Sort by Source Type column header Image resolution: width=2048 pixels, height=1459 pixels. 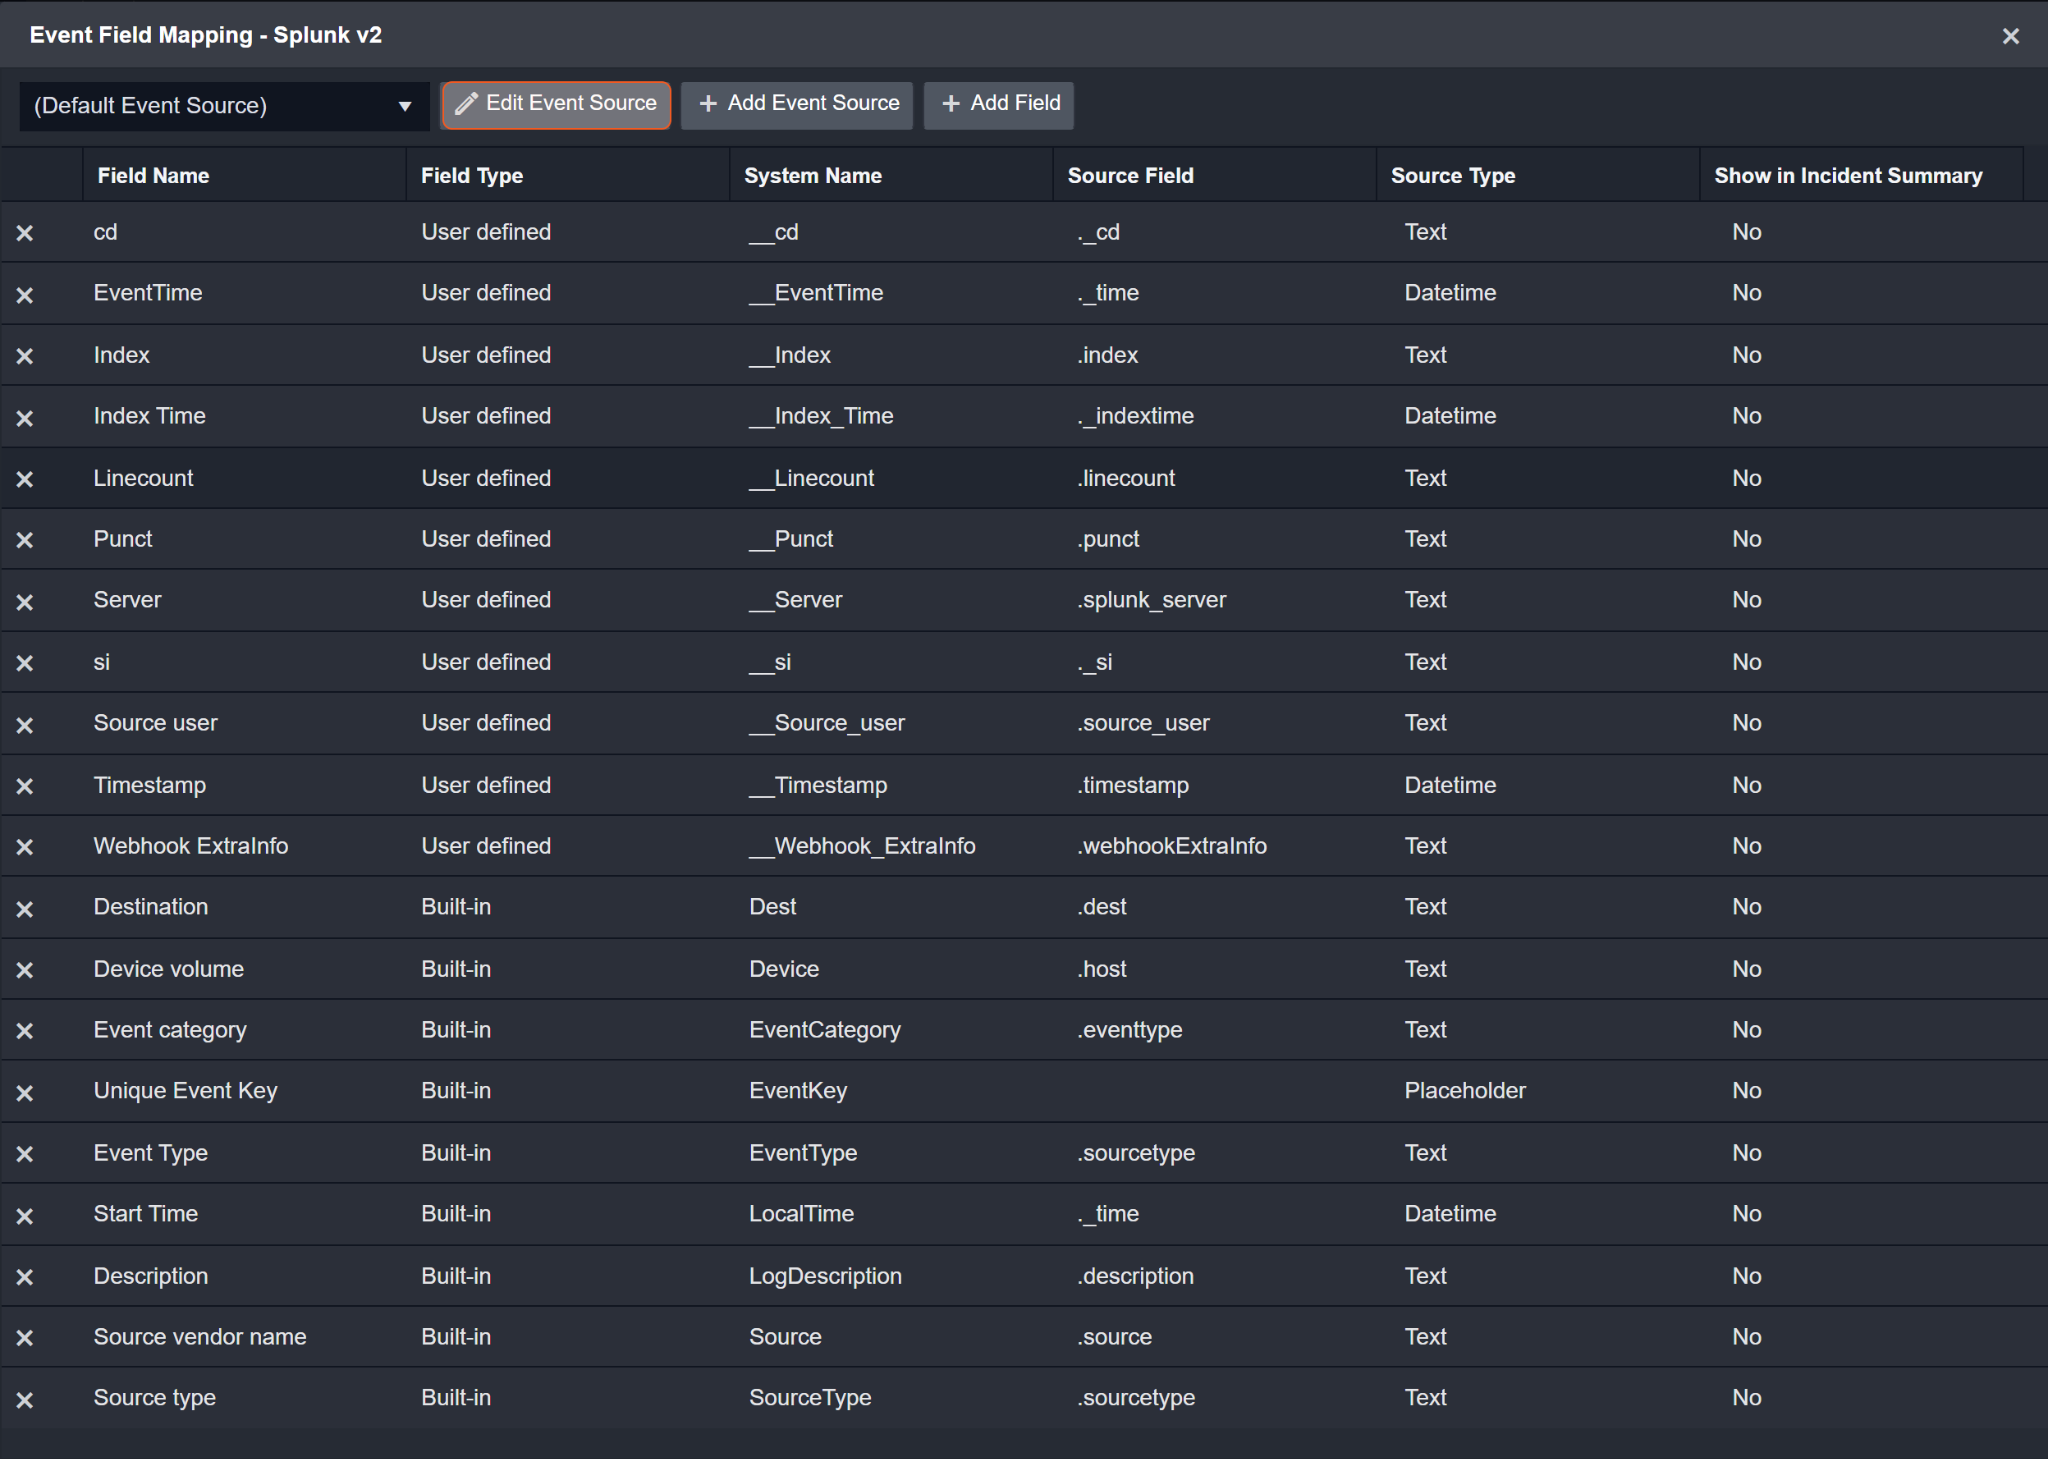(1452, 176)
